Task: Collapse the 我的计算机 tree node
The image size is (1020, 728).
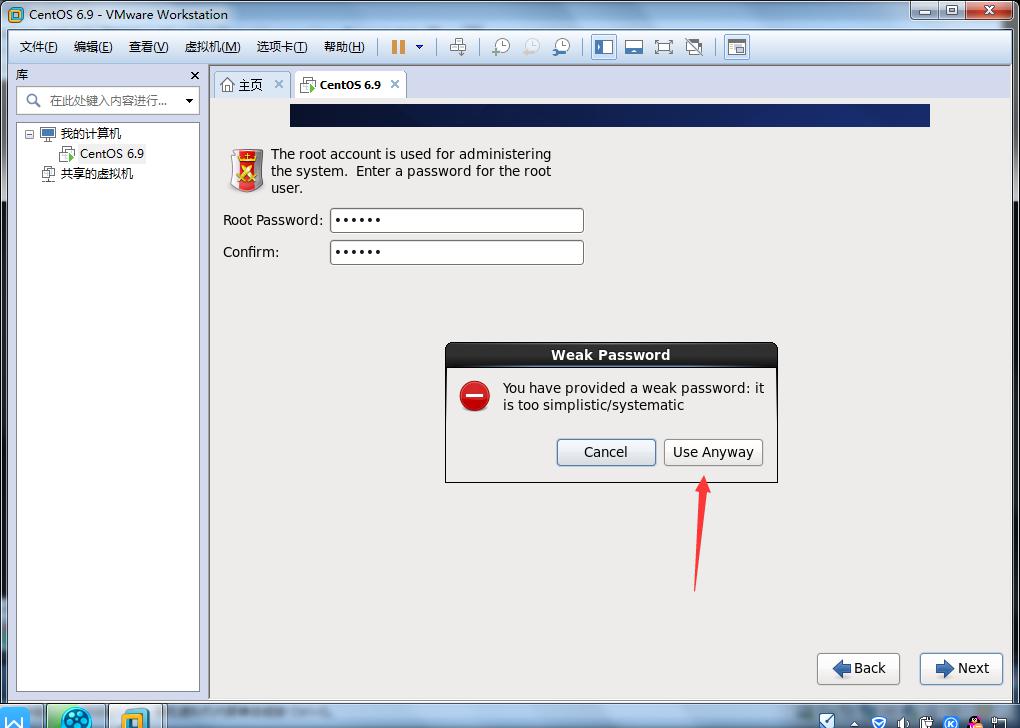Action: click(x=29, y=134)
